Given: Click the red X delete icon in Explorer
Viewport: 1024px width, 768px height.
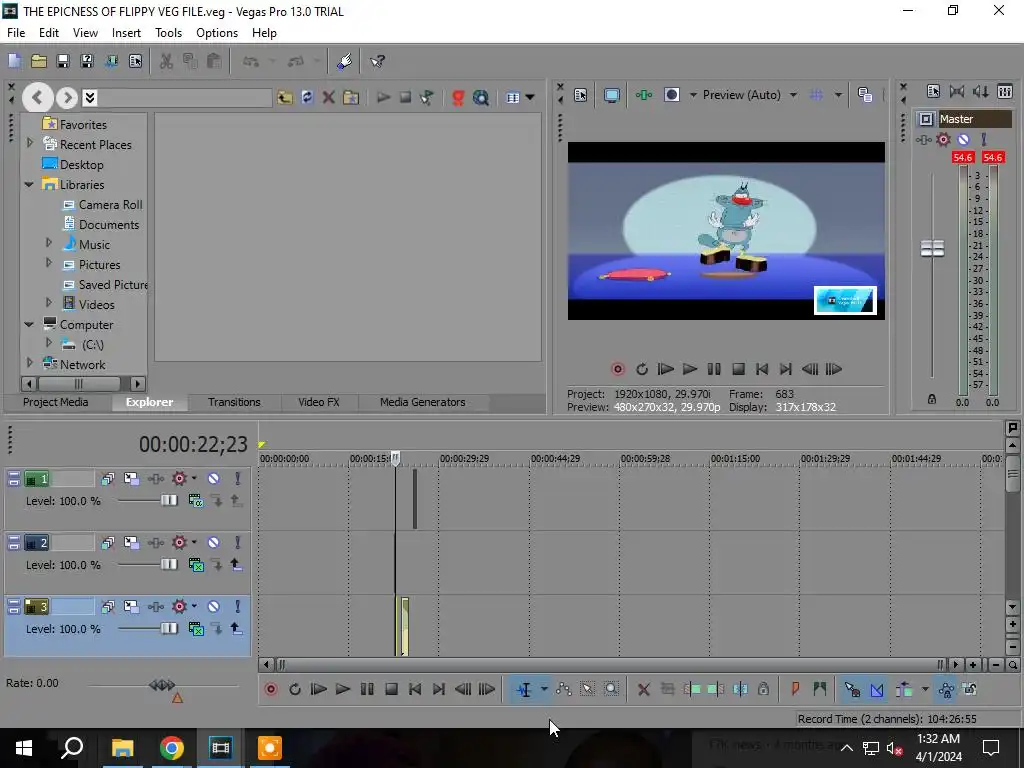Looking at the screenshot, I should click(x=328, y=98).
